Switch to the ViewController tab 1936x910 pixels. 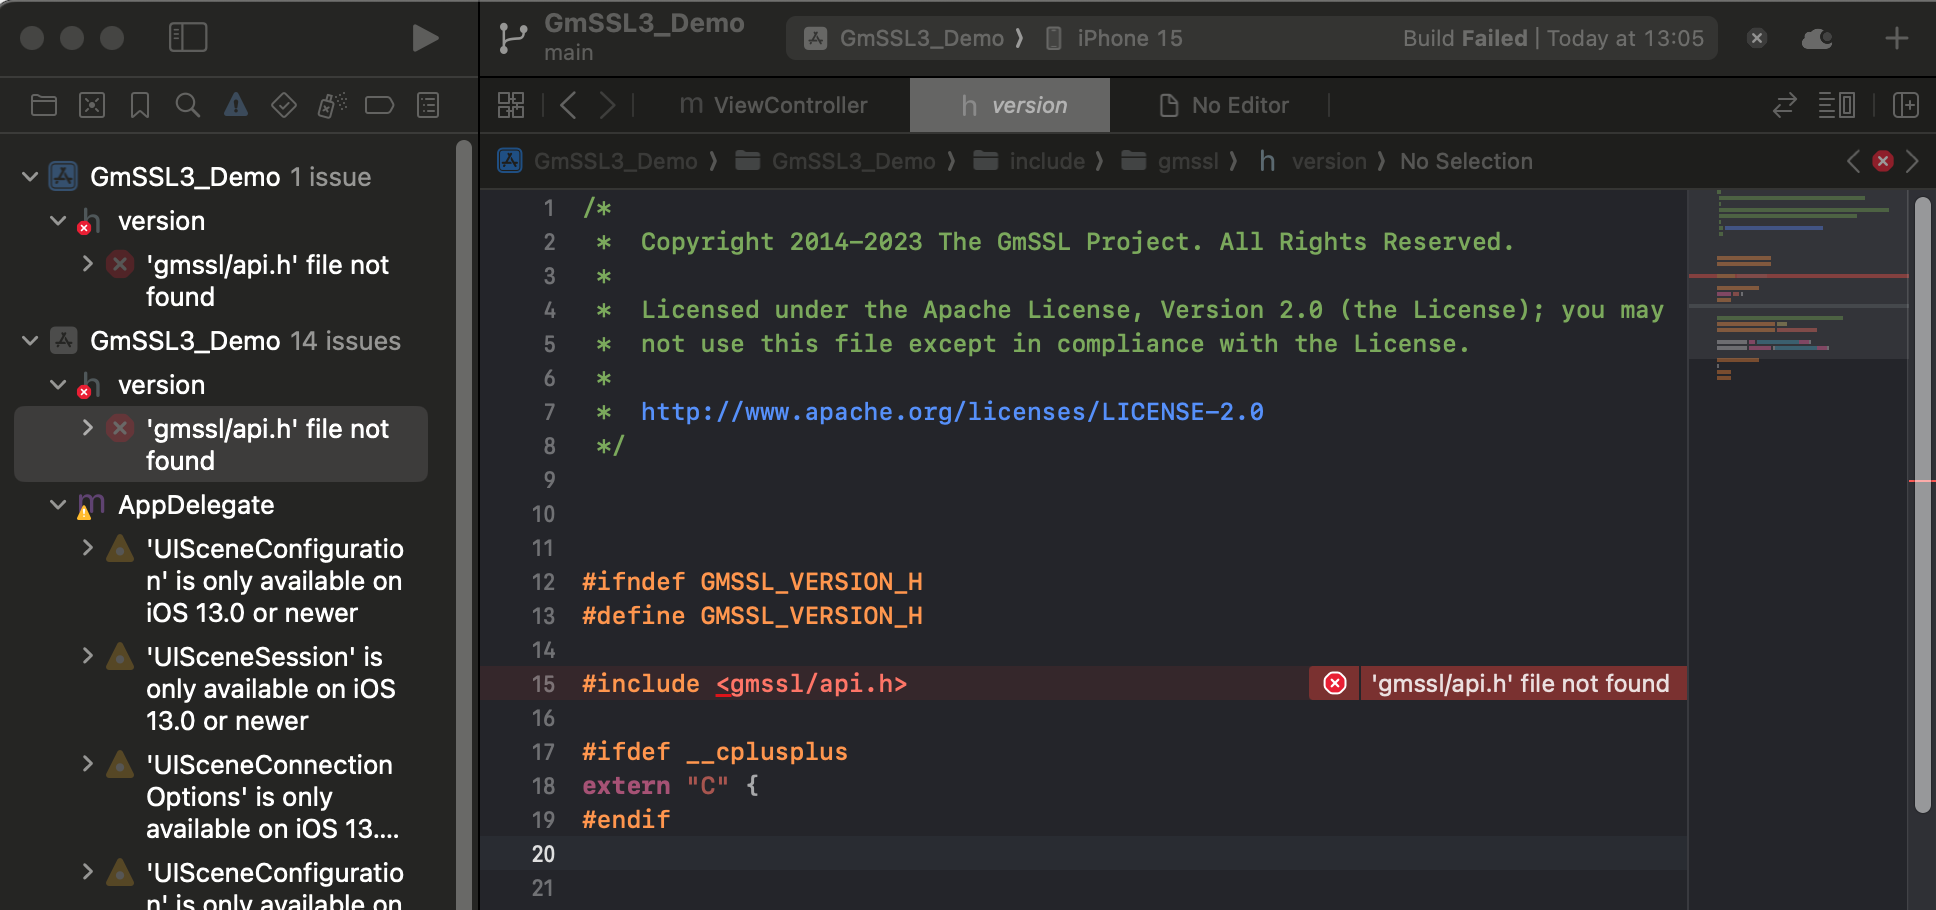pyautogui.click(x=773, y=105)
